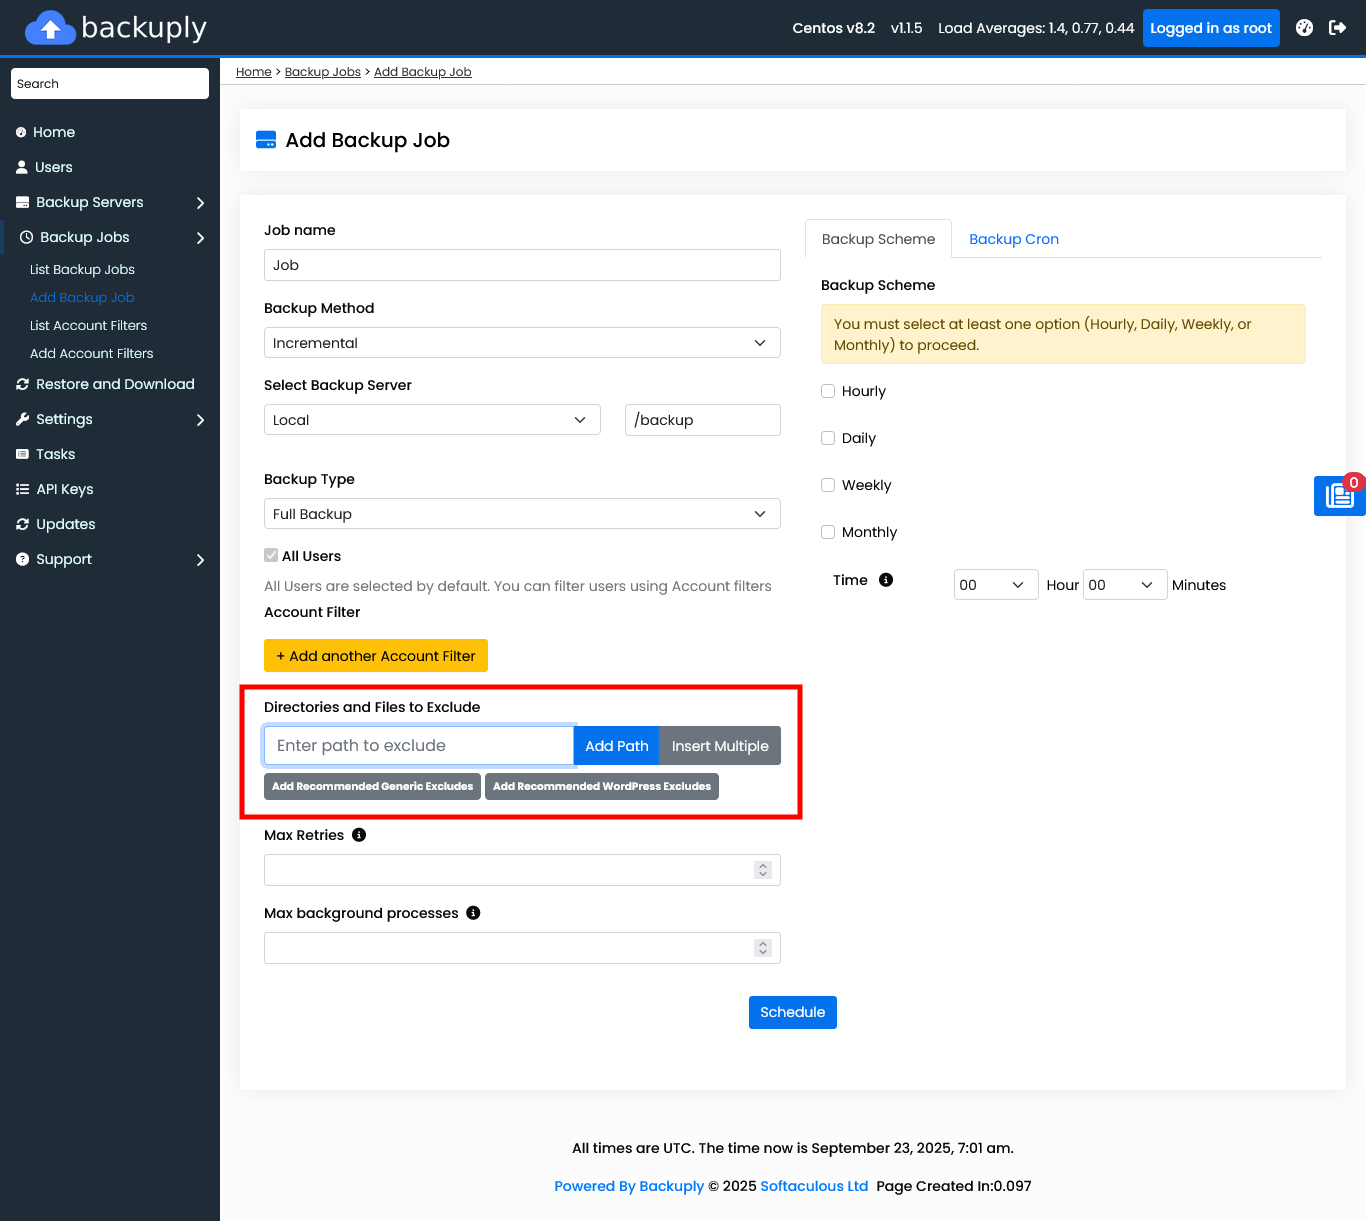Click the Max background processes info icon

click(473, 913)
